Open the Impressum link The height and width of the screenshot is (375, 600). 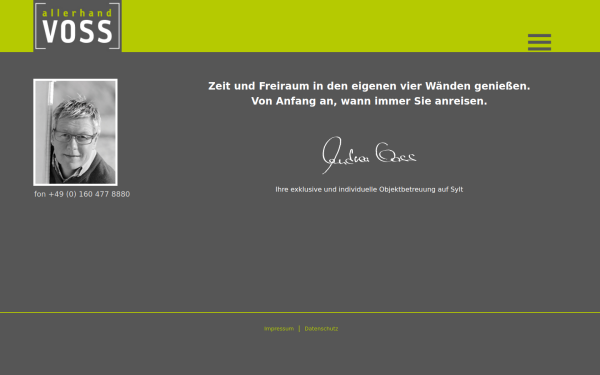click(x=279, y=329)
